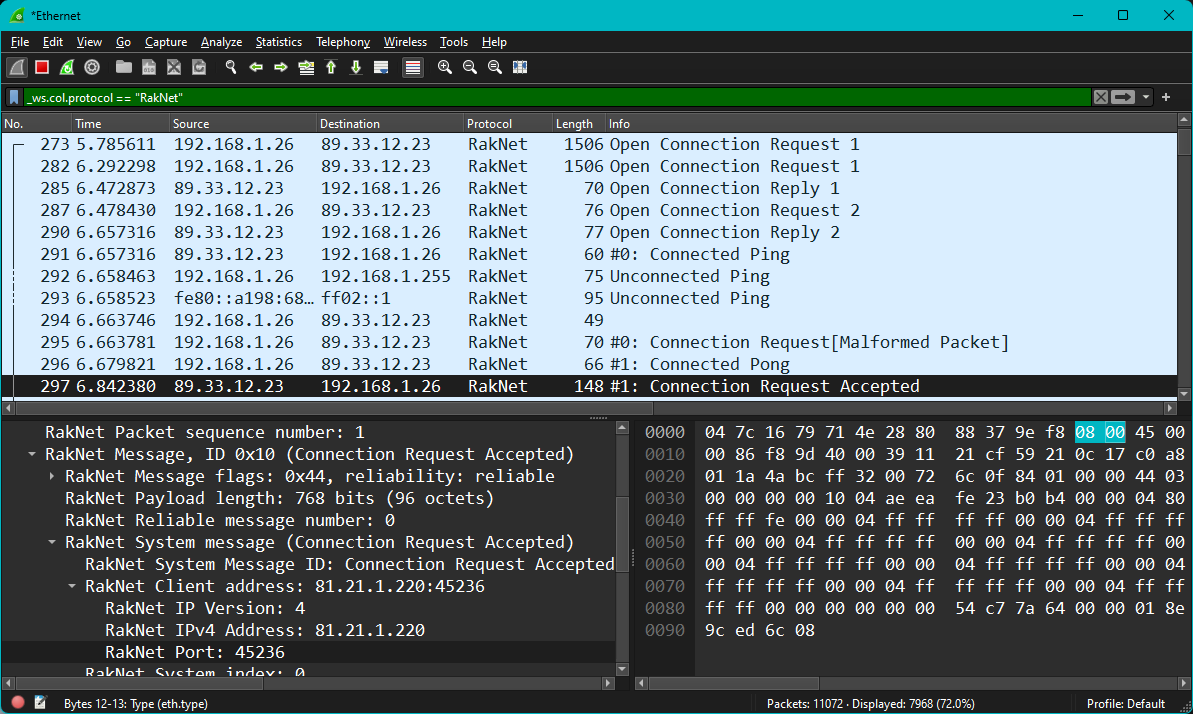Zoom in on the packet list
Viewport: 1193px width, 714px height.
(444, 67)
